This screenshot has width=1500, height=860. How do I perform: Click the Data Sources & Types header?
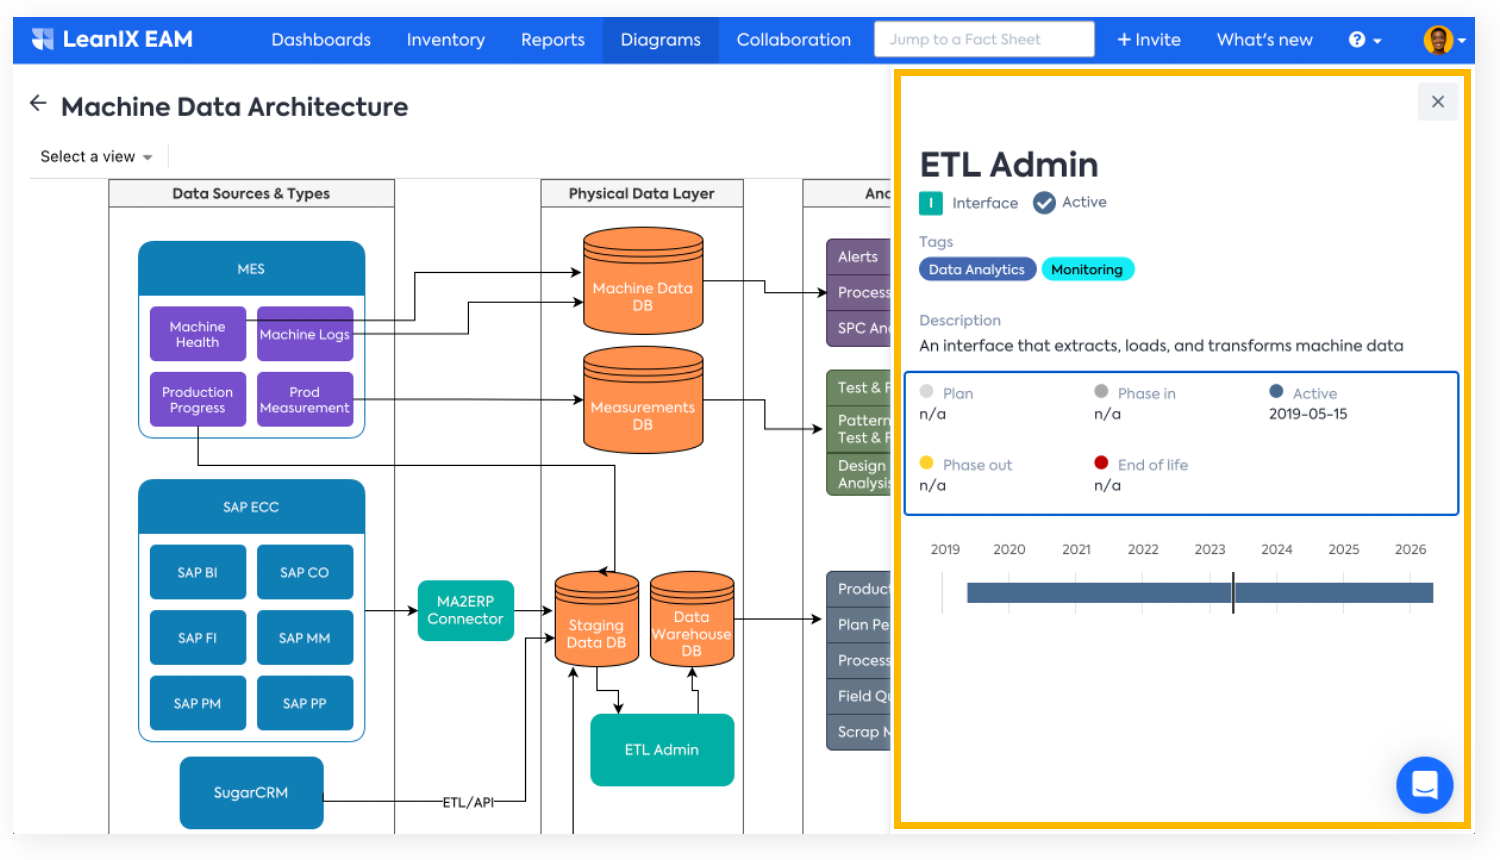coord(251,193)
